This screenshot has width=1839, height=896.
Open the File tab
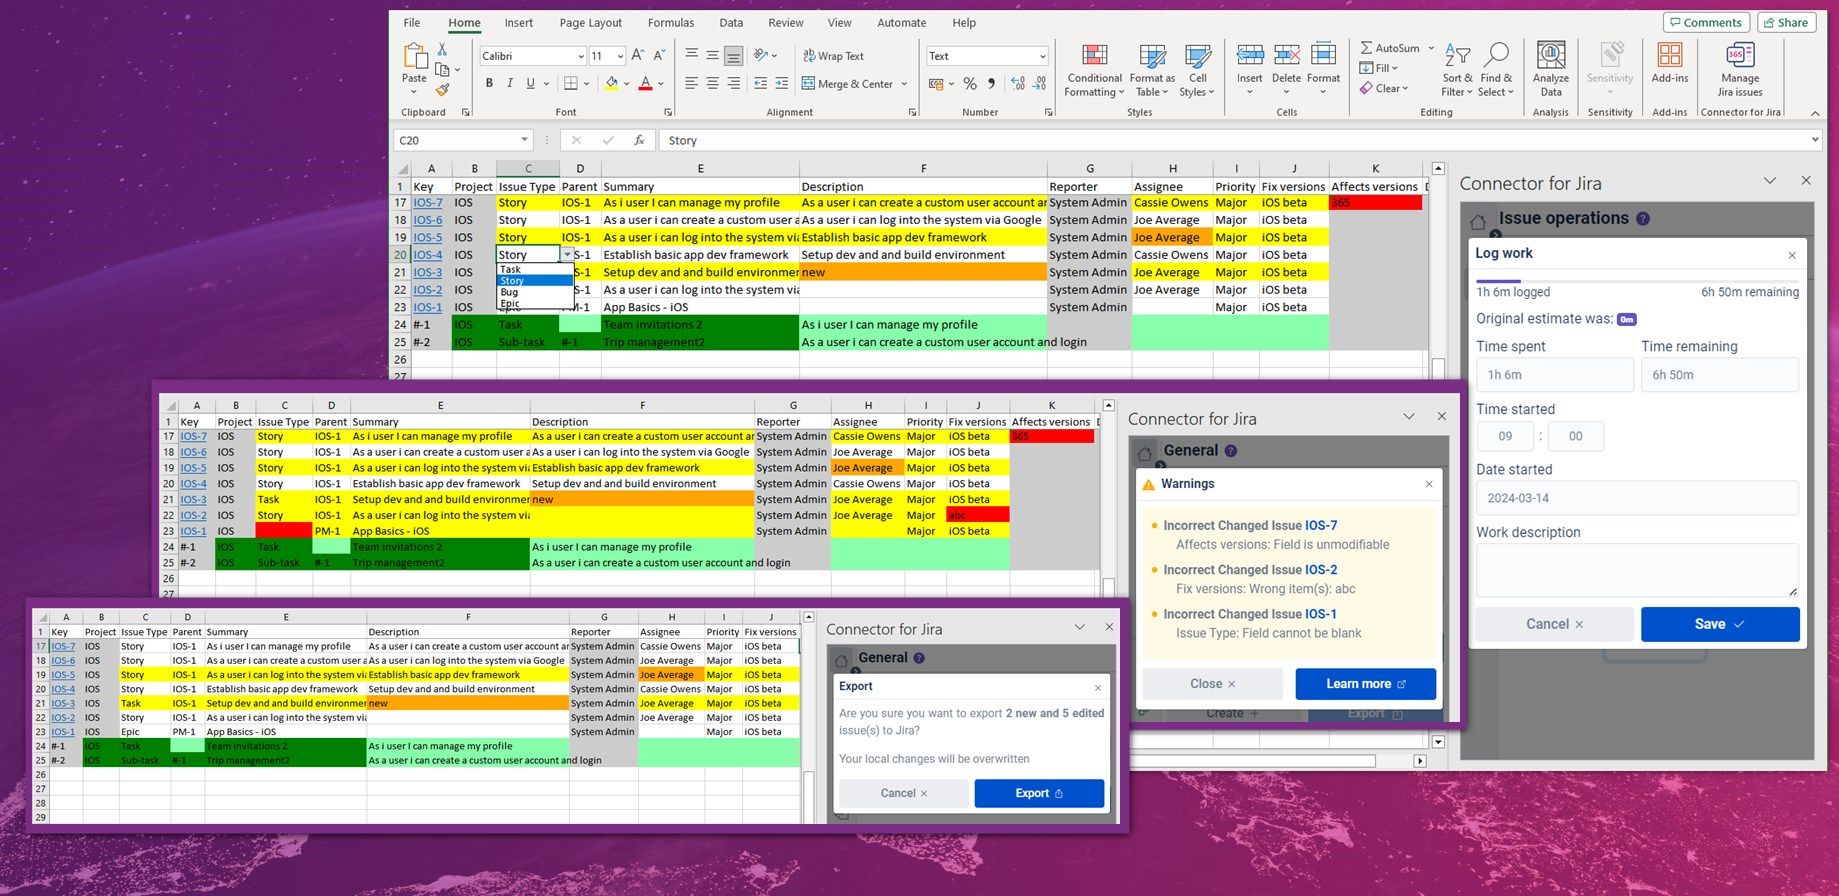tap(412, 23)
